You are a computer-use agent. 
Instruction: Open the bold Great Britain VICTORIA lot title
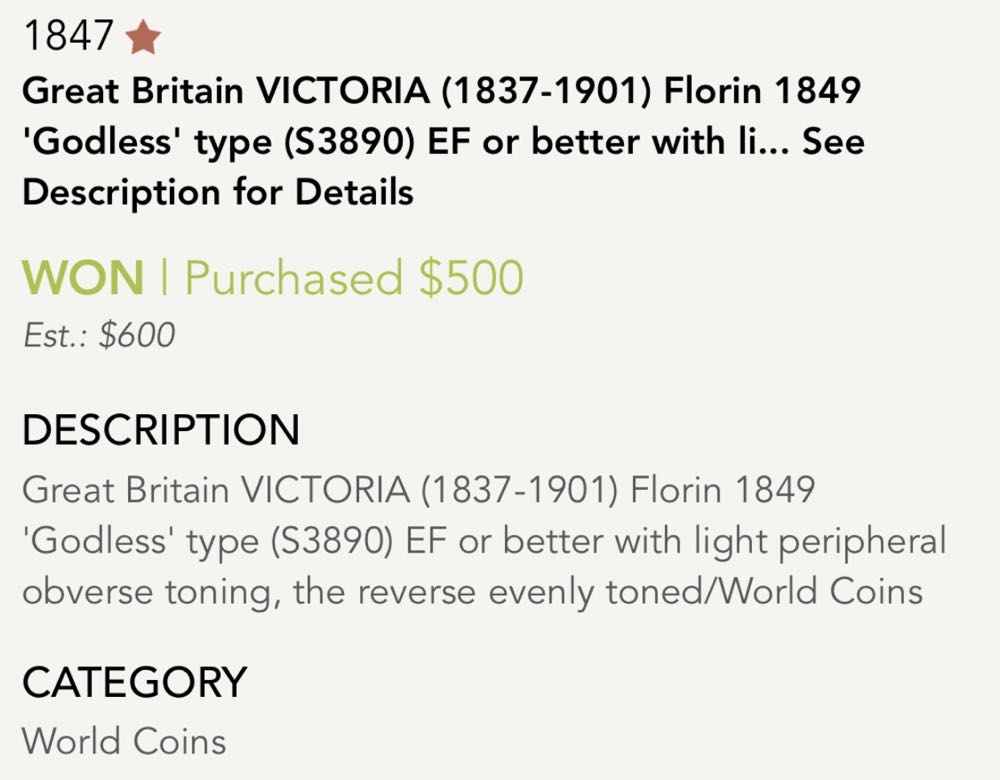tap(440, 92)
